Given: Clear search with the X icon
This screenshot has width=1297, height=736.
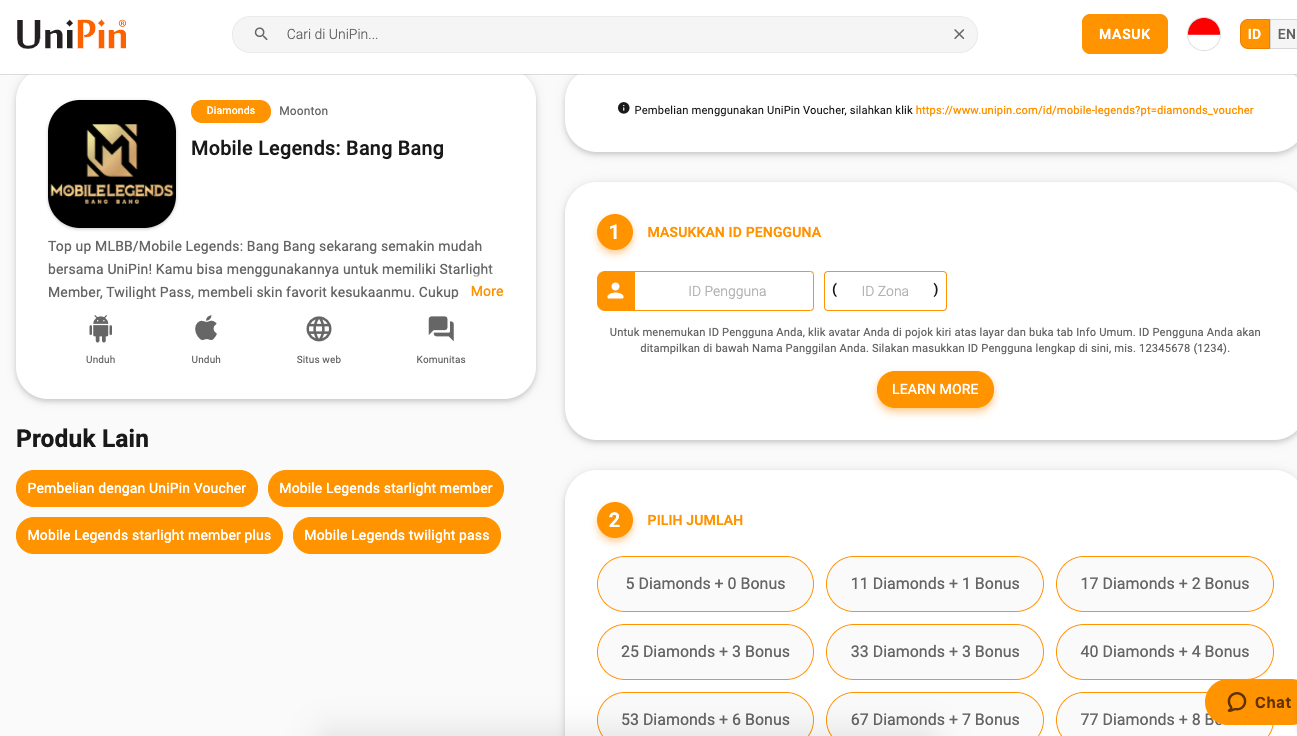Looking at the screenshot, I should 959,34.
